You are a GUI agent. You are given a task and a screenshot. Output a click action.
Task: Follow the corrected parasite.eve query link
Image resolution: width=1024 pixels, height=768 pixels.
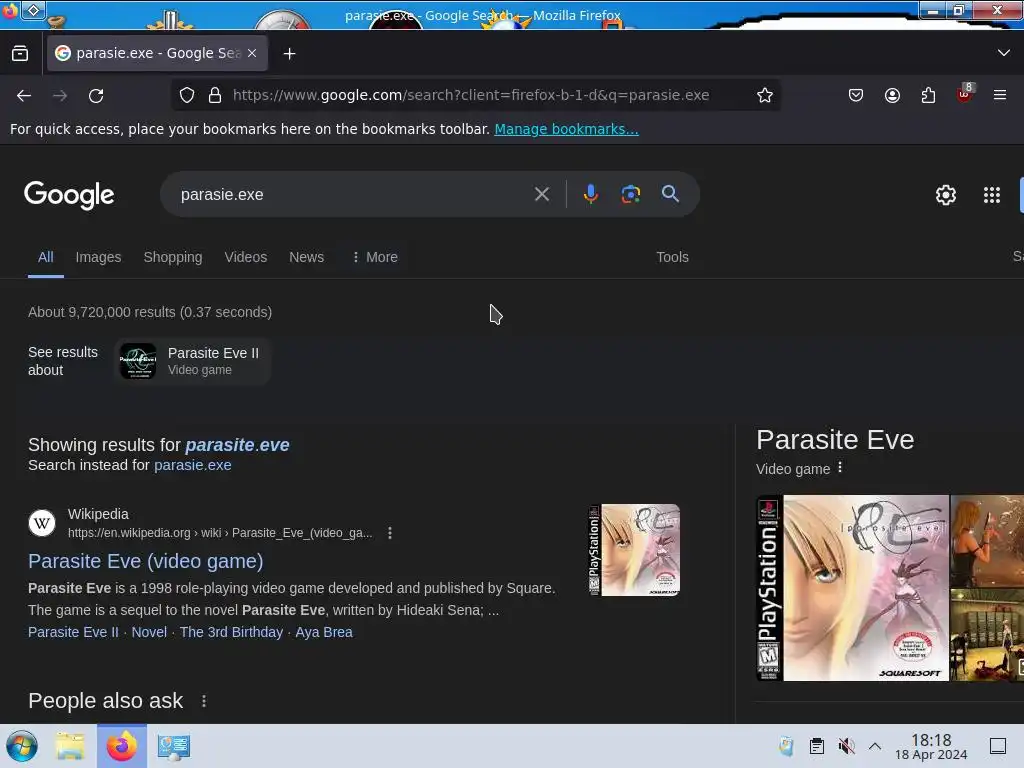pyautogui.click(x=237, y=445)
